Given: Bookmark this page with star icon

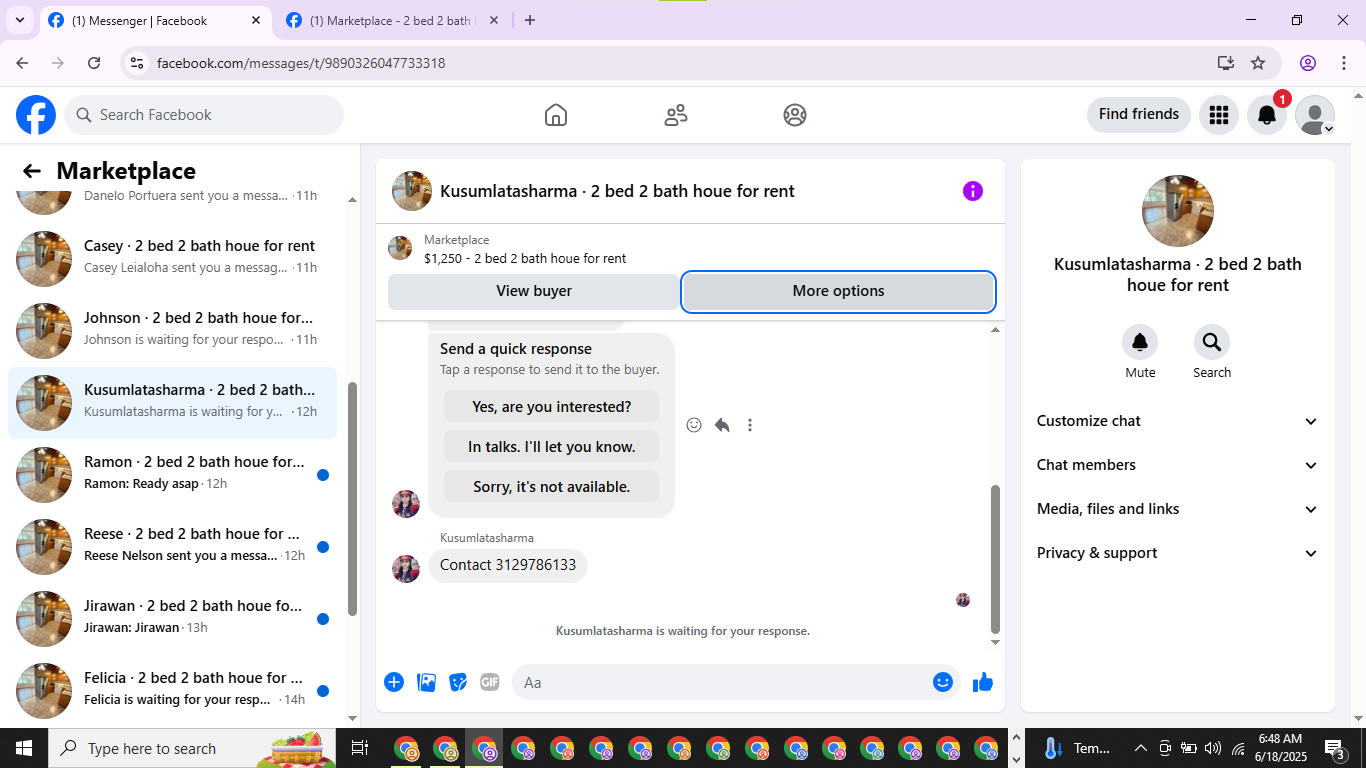Looking at the screenshot, I should click(1258, 63).
